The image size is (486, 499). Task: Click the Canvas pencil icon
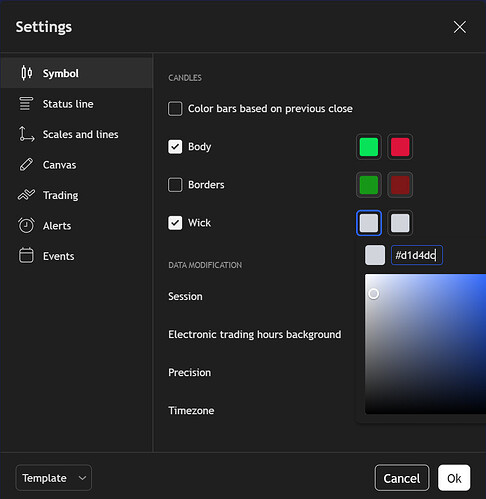click(26, 165)
